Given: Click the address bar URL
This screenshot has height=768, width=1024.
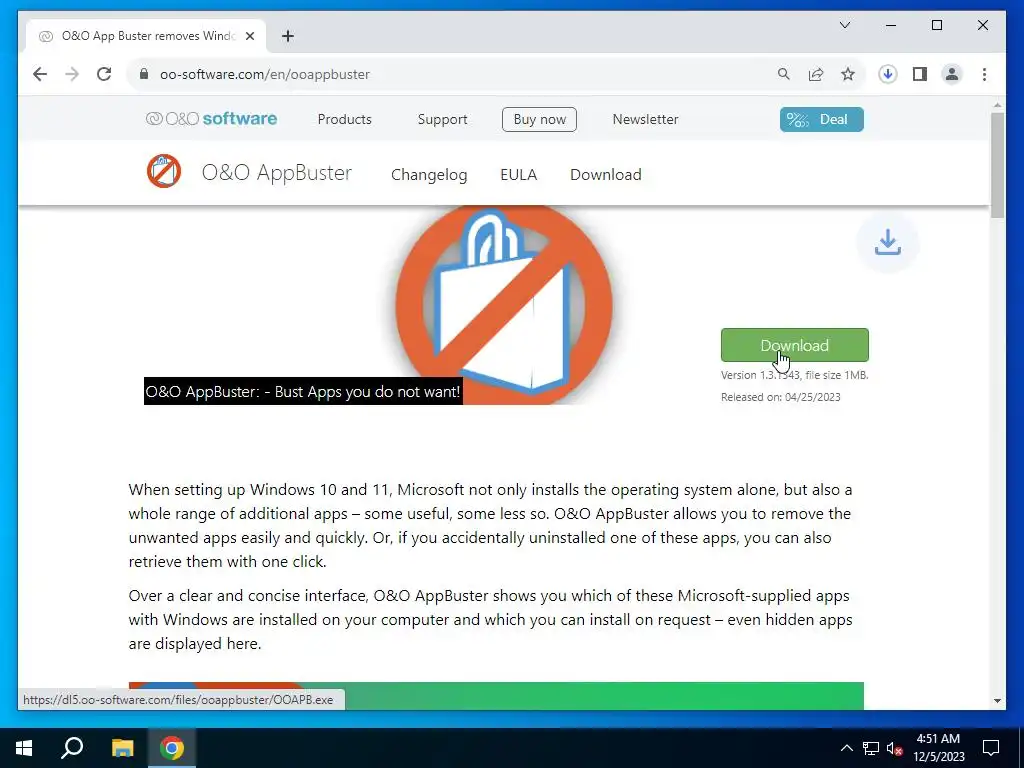Looking at the screenshot, I should [x=264, y=74].
